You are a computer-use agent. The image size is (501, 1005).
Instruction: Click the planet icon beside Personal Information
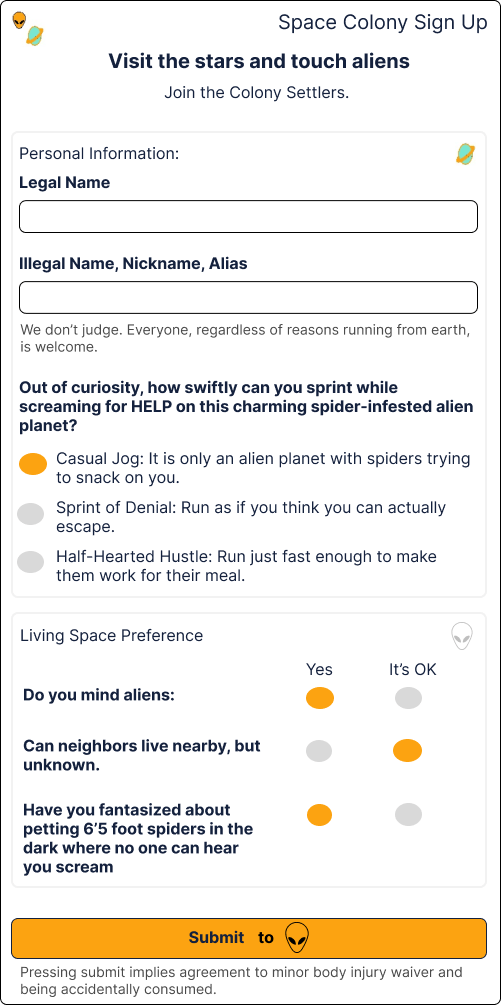pyautogui.click(x=465, y=154)
